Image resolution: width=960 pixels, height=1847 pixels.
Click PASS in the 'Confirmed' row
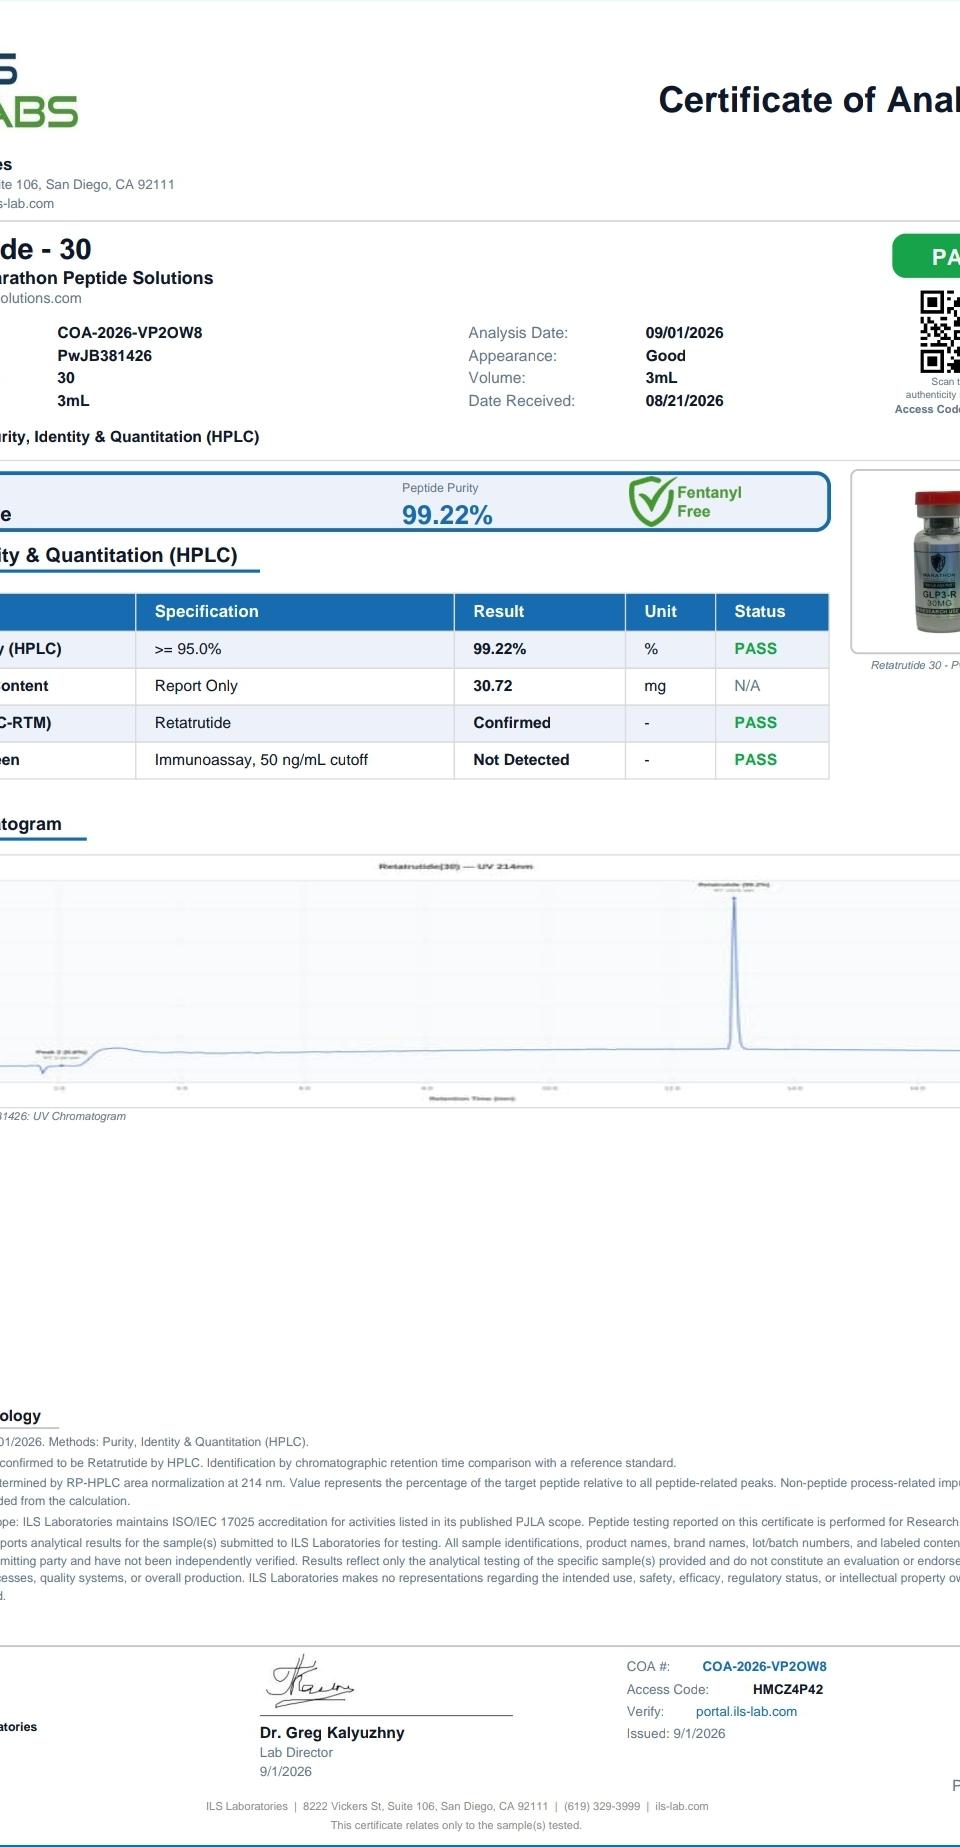pyautogui.click(x=756, y=723)
